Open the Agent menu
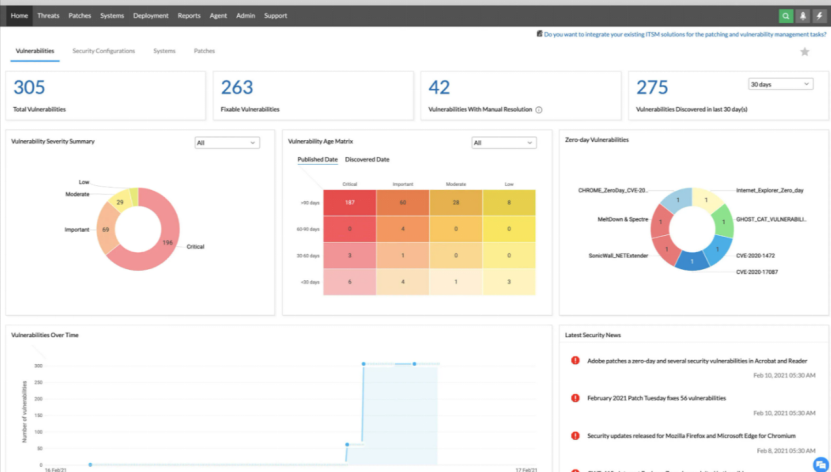 tap(218, 16)
